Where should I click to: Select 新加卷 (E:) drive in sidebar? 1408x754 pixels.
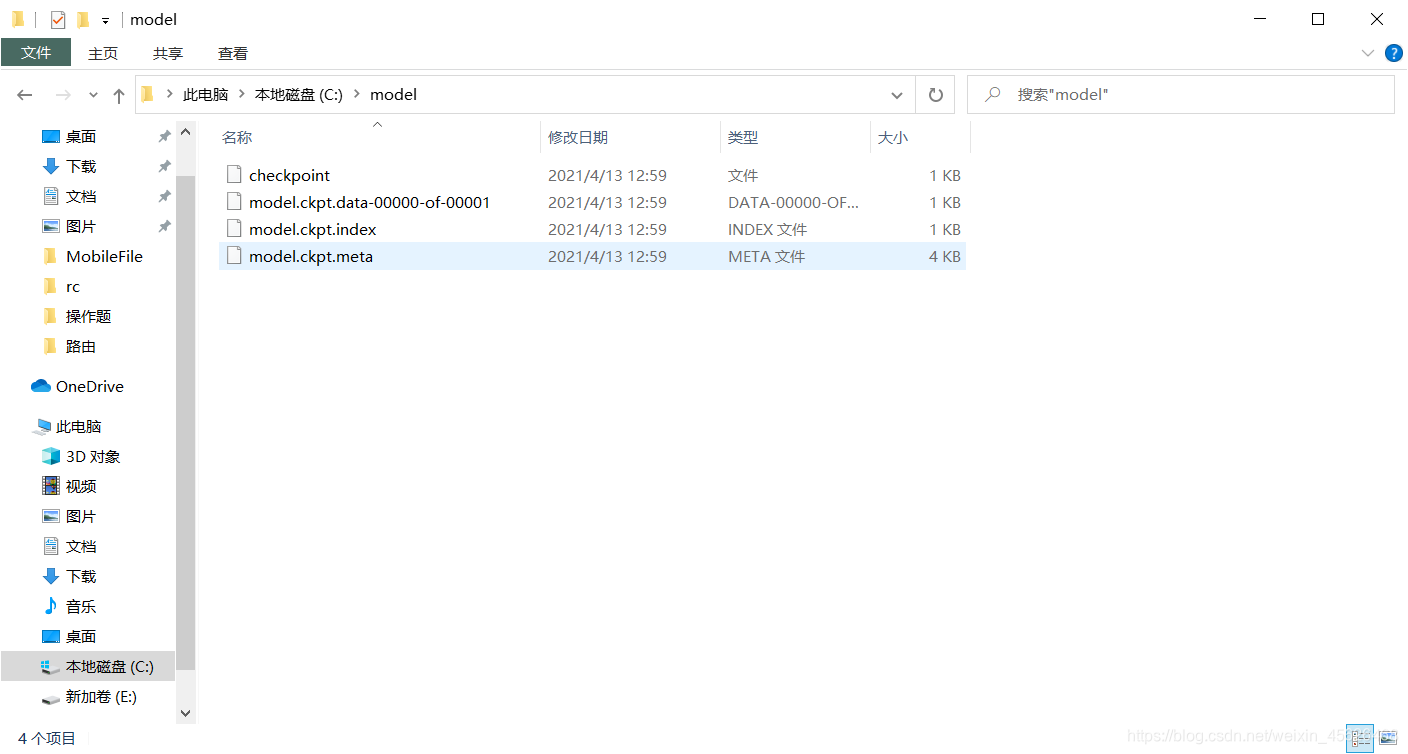point(101,696)
